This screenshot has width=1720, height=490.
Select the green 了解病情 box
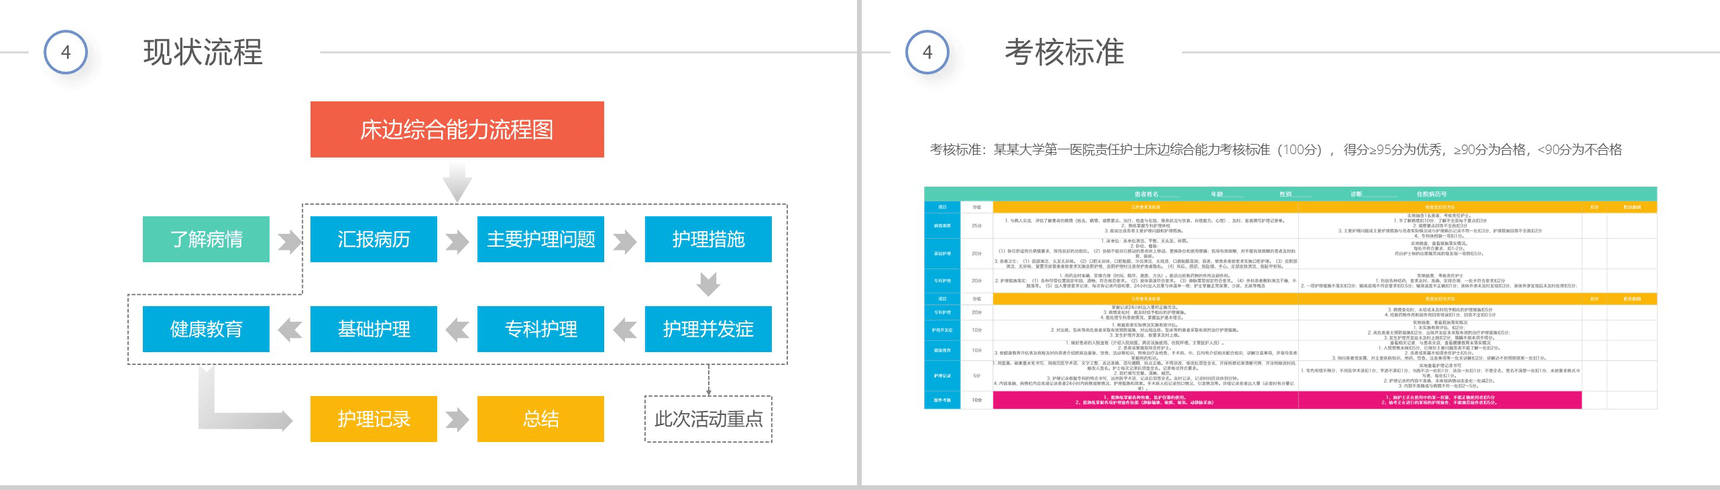(206, 239)
